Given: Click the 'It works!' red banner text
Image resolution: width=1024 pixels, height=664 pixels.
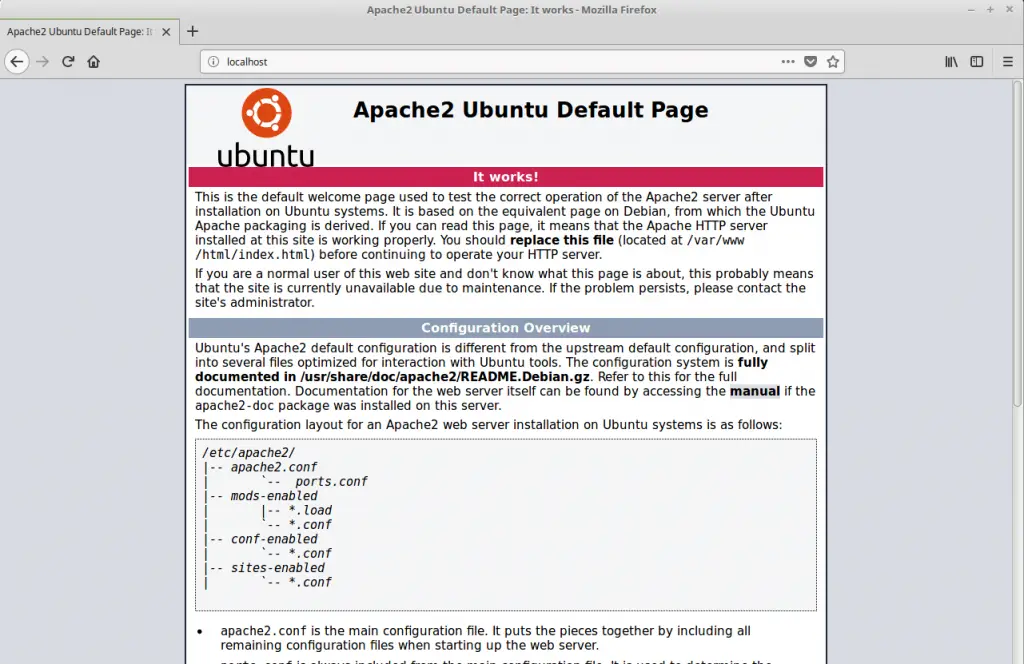Looking at the screenshot, I should tap(505, 177).
